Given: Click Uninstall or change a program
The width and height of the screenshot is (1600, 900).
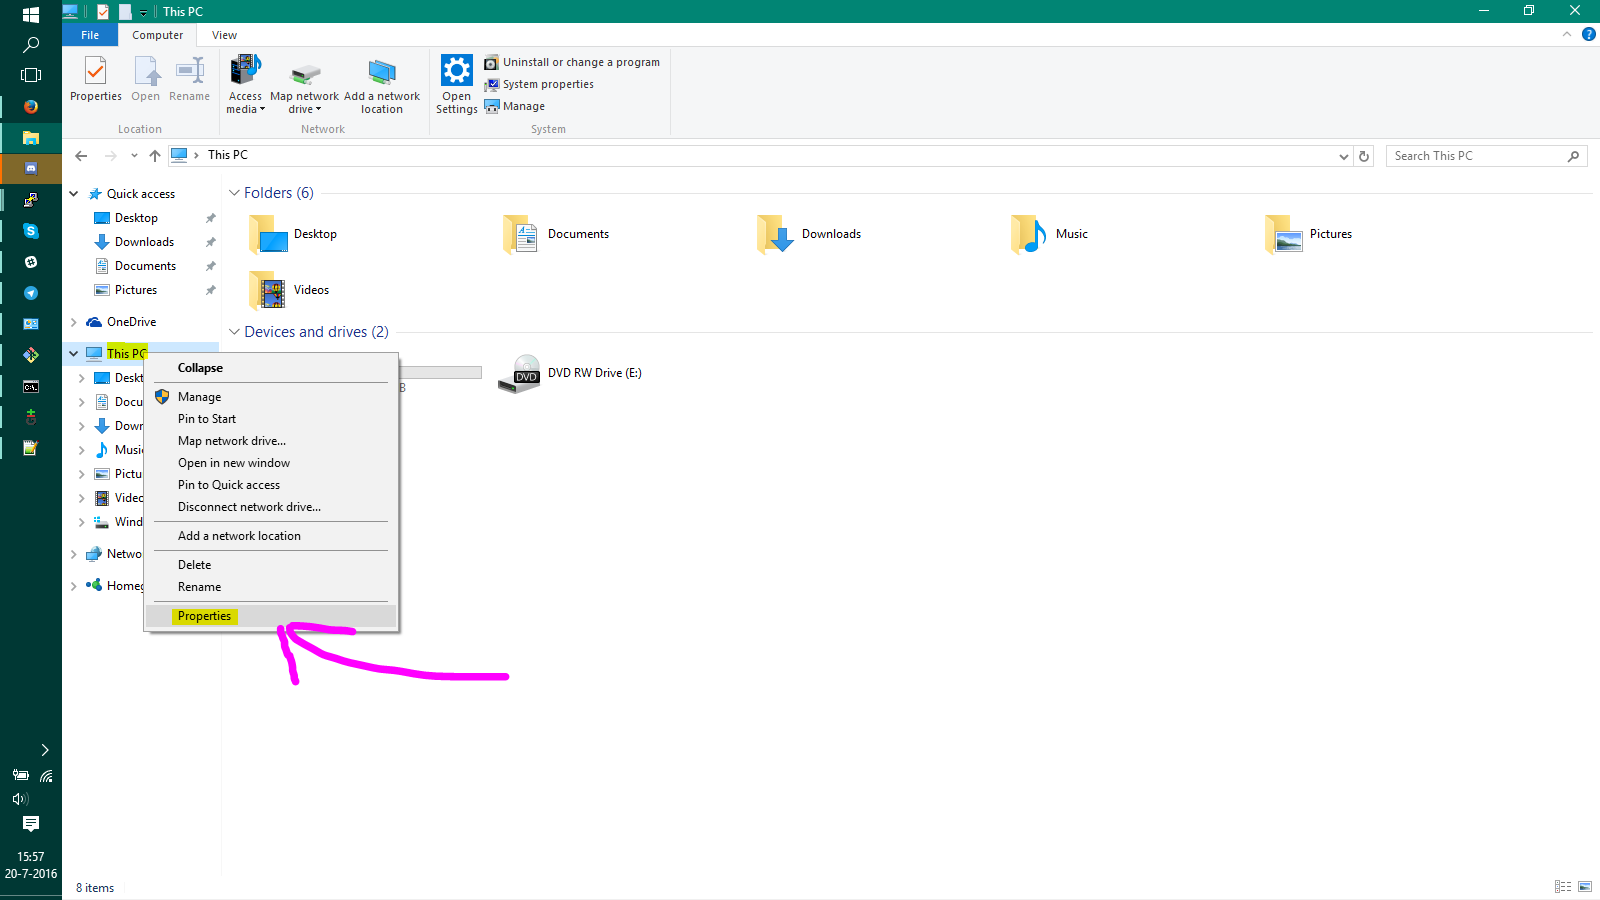Looking at the screenshot, I should pyautogui.click(x=572, y=62).
